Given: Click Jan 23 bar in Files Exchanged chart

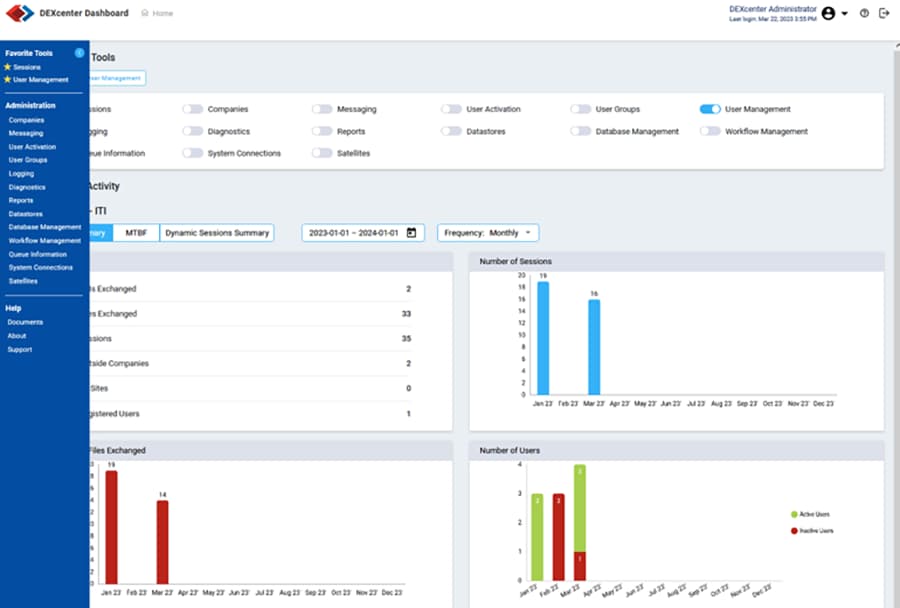Looking at the screenshot, I should [111, 528].
